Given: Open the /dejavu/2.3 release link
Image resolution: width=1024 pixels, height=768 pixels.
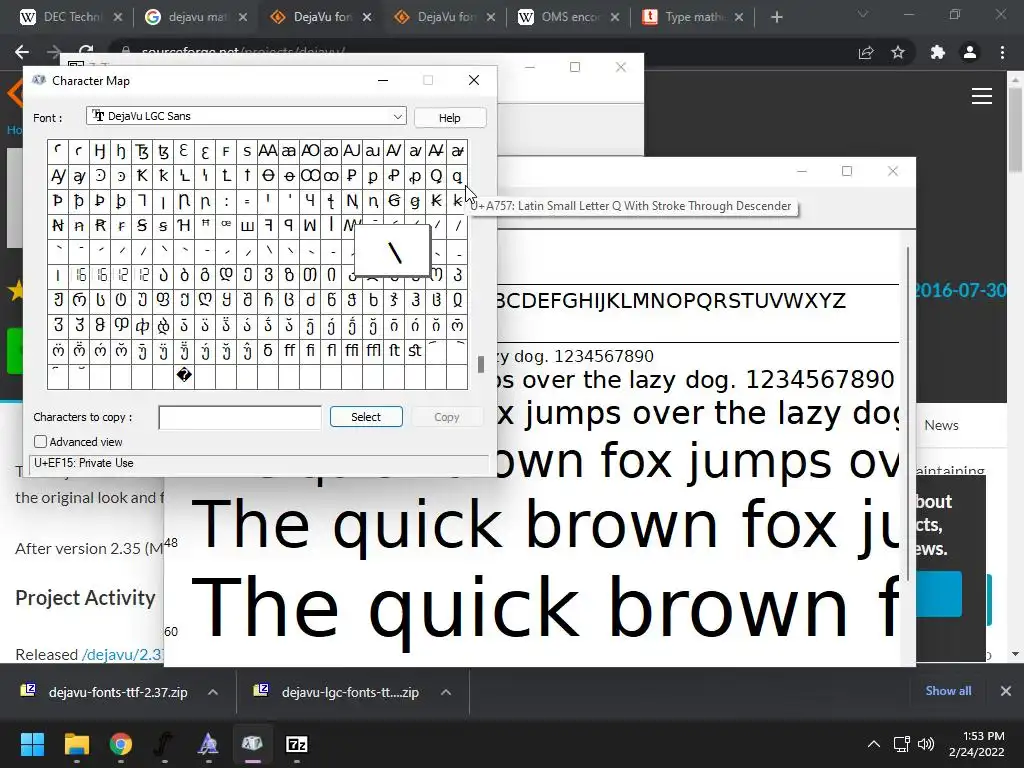Looking at the screenshot, I should coord(122,654).
